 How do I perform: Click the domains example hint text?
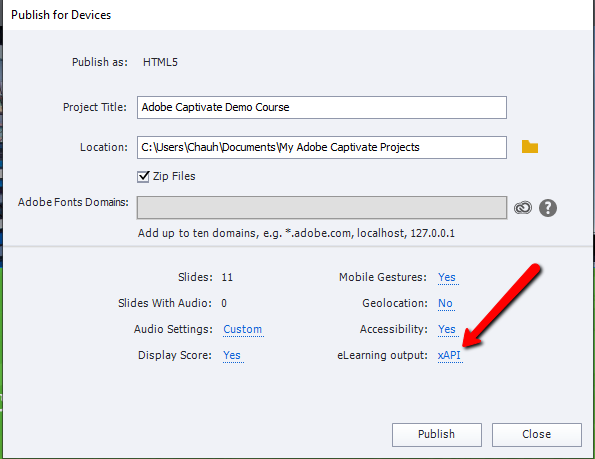[296, 233]
